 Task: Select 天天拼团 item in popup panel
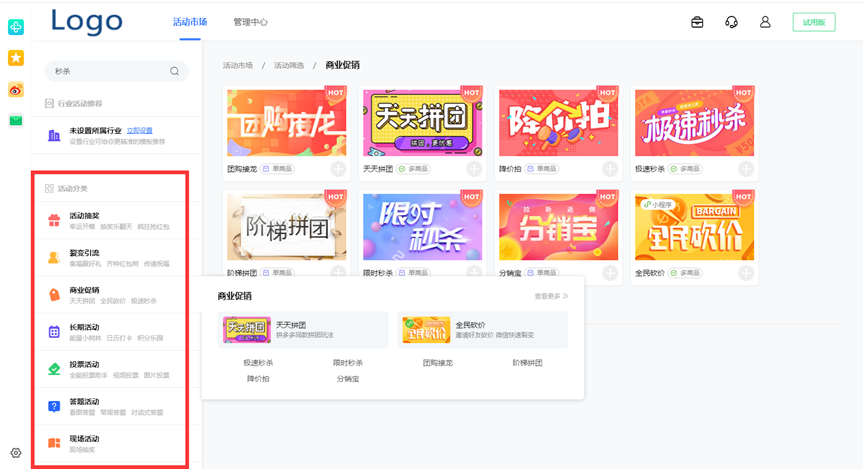coord(302,329)
